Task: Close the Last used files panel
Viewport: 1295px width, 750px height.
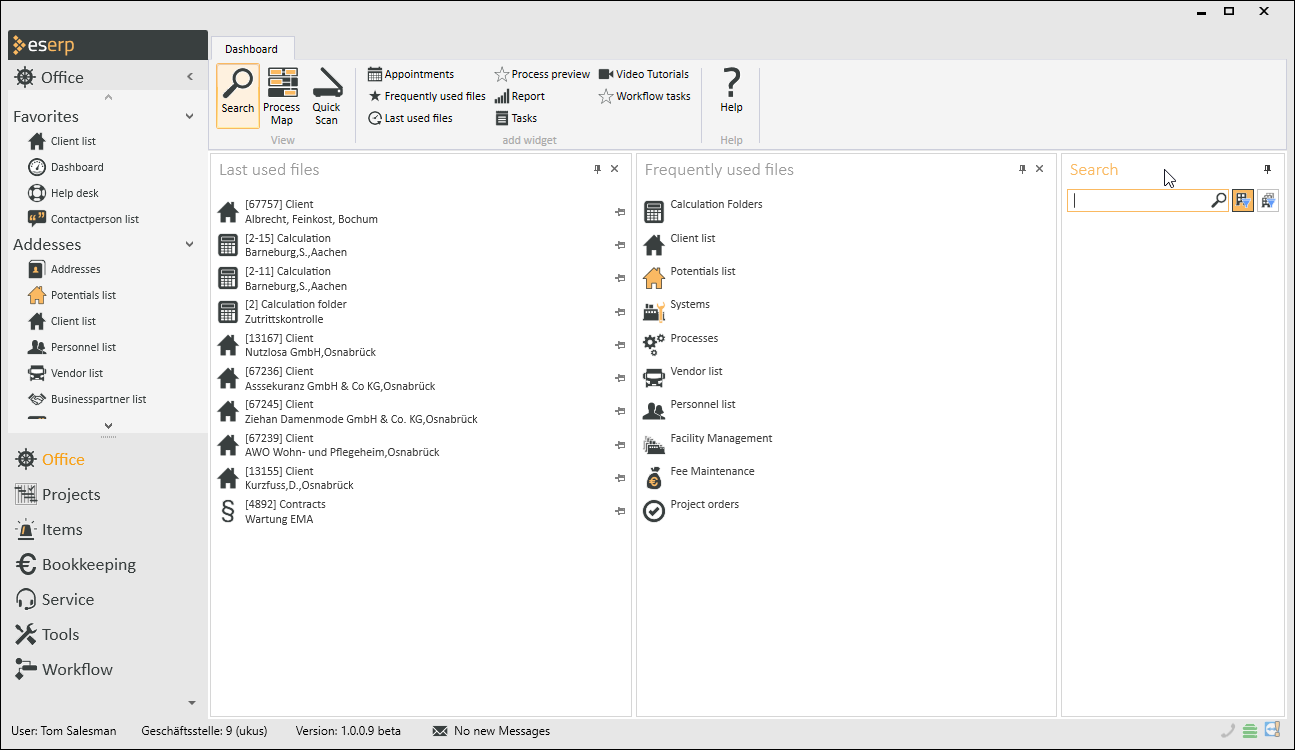Action: 614,170
